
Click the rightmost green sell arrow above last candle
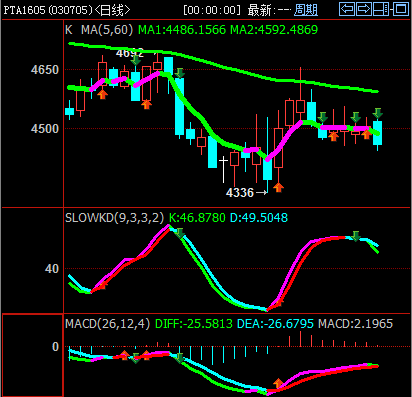tap(377, 113)
